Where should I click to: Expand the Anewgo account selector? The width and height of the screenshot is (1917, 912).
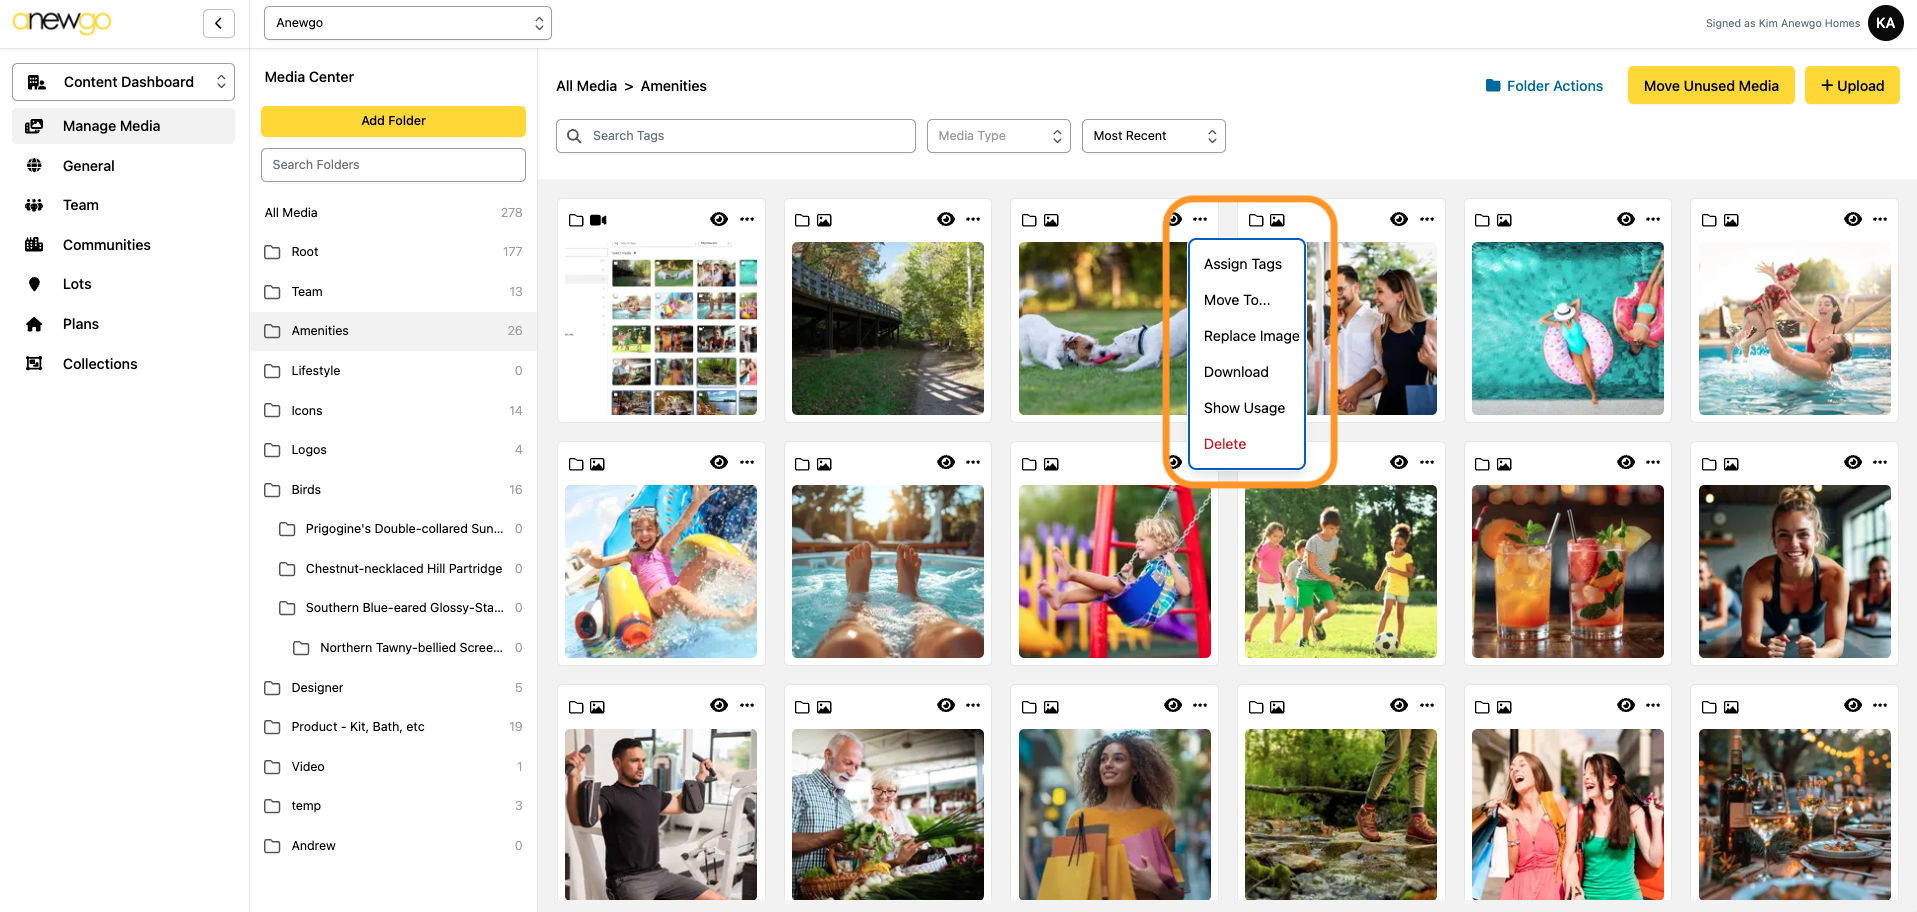407,23
